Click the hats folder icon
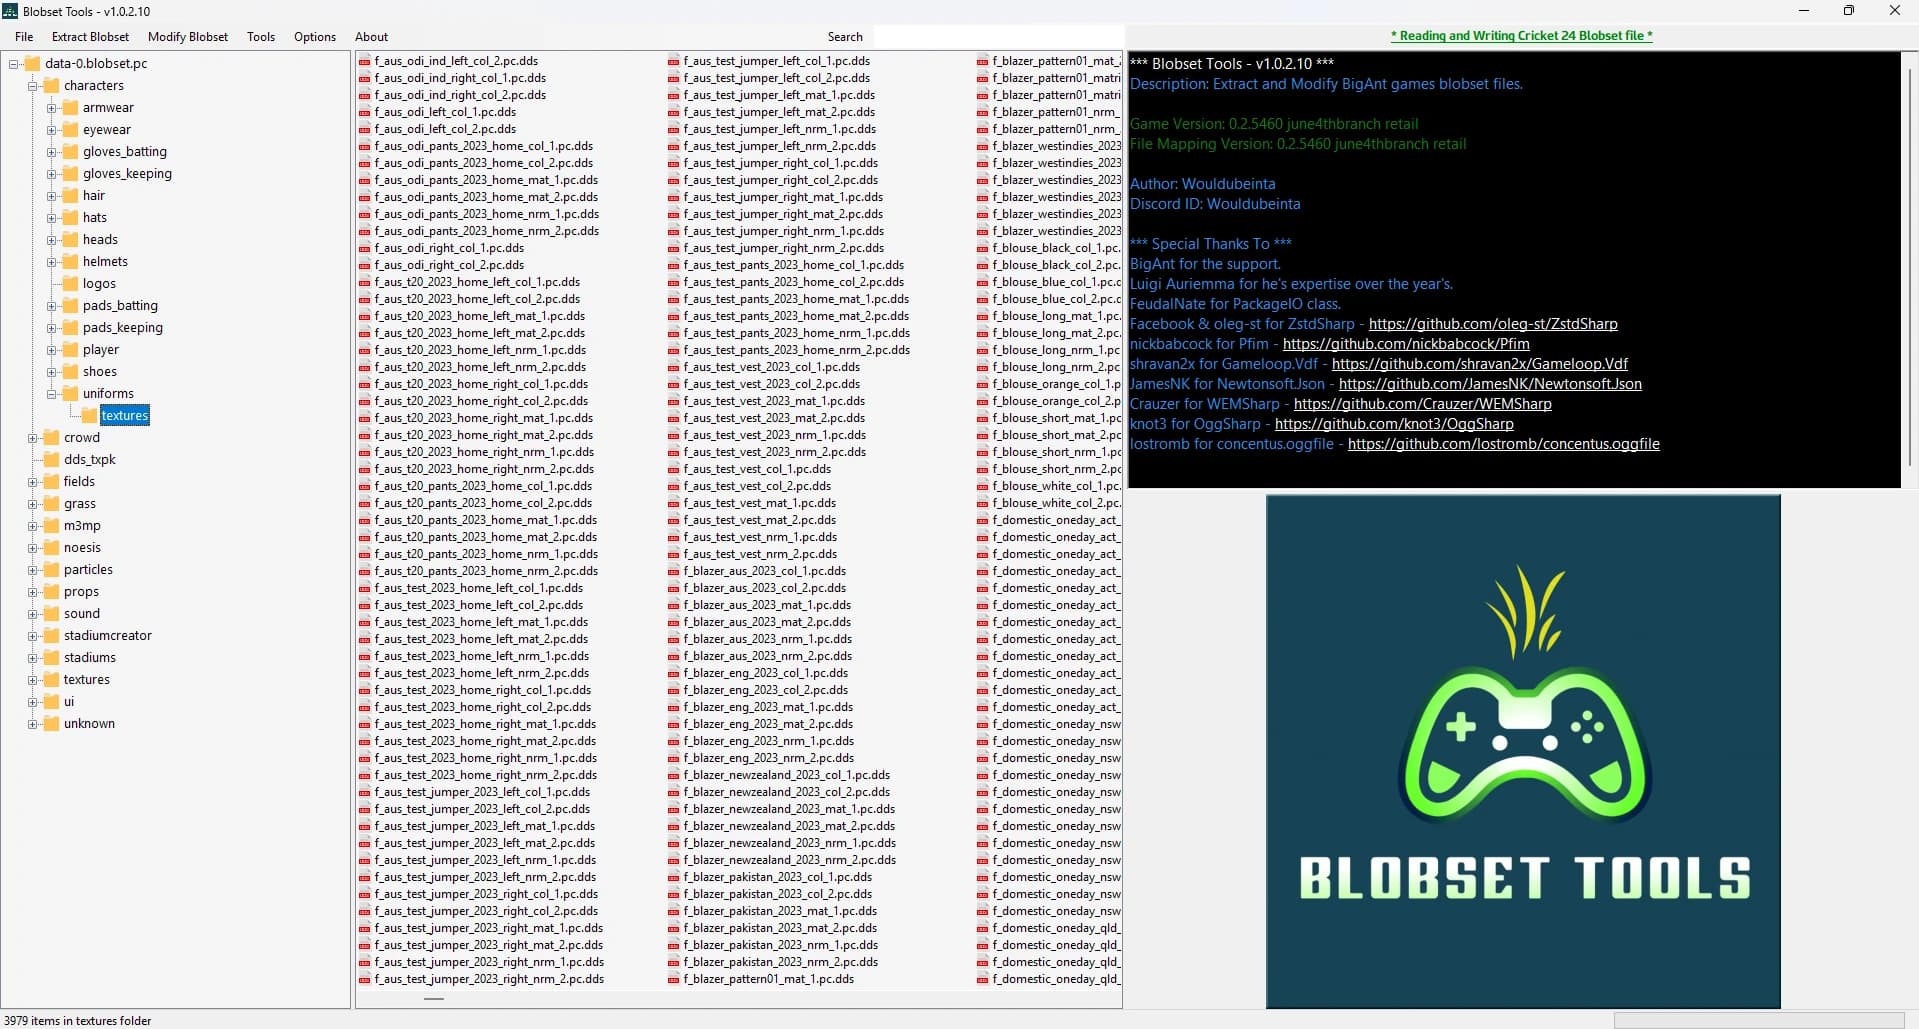Viewport: 1919px width, 1029px height. tap(70, 218)
